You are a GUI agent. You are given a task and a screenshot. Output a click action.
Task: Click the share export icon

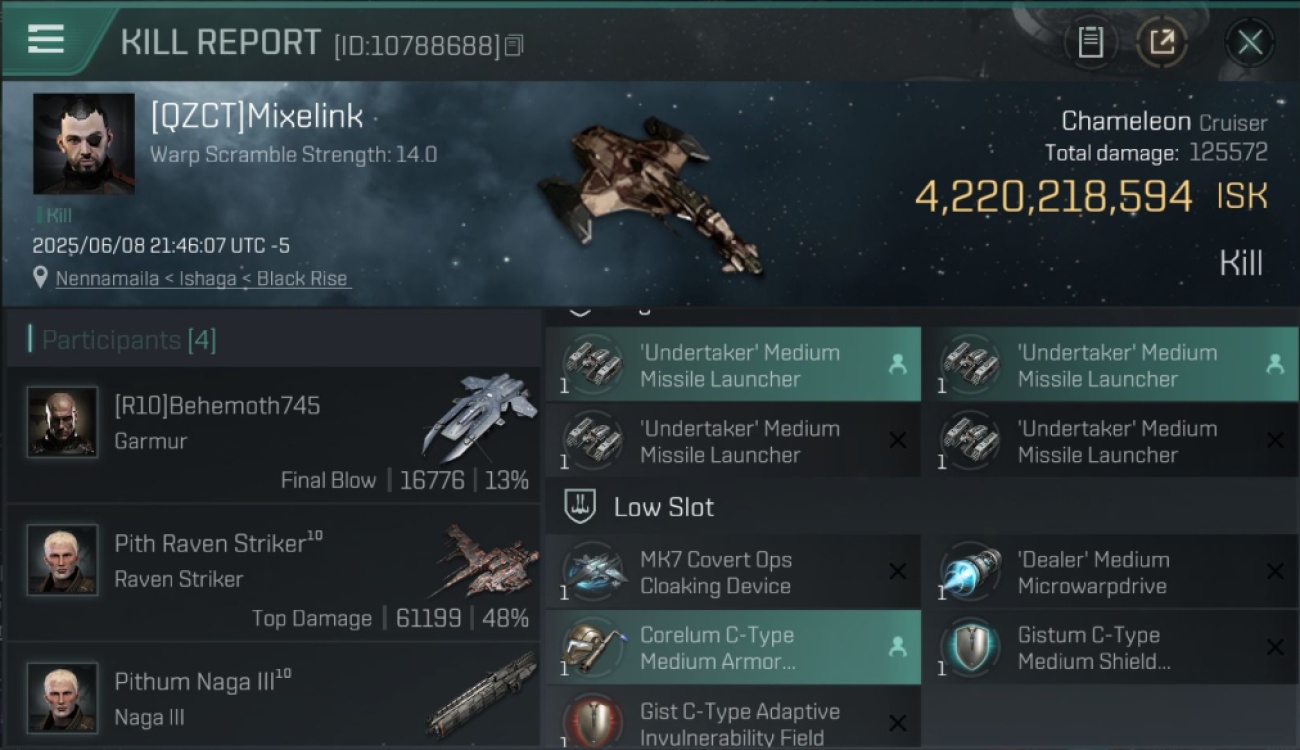(x=1162, y=42)
